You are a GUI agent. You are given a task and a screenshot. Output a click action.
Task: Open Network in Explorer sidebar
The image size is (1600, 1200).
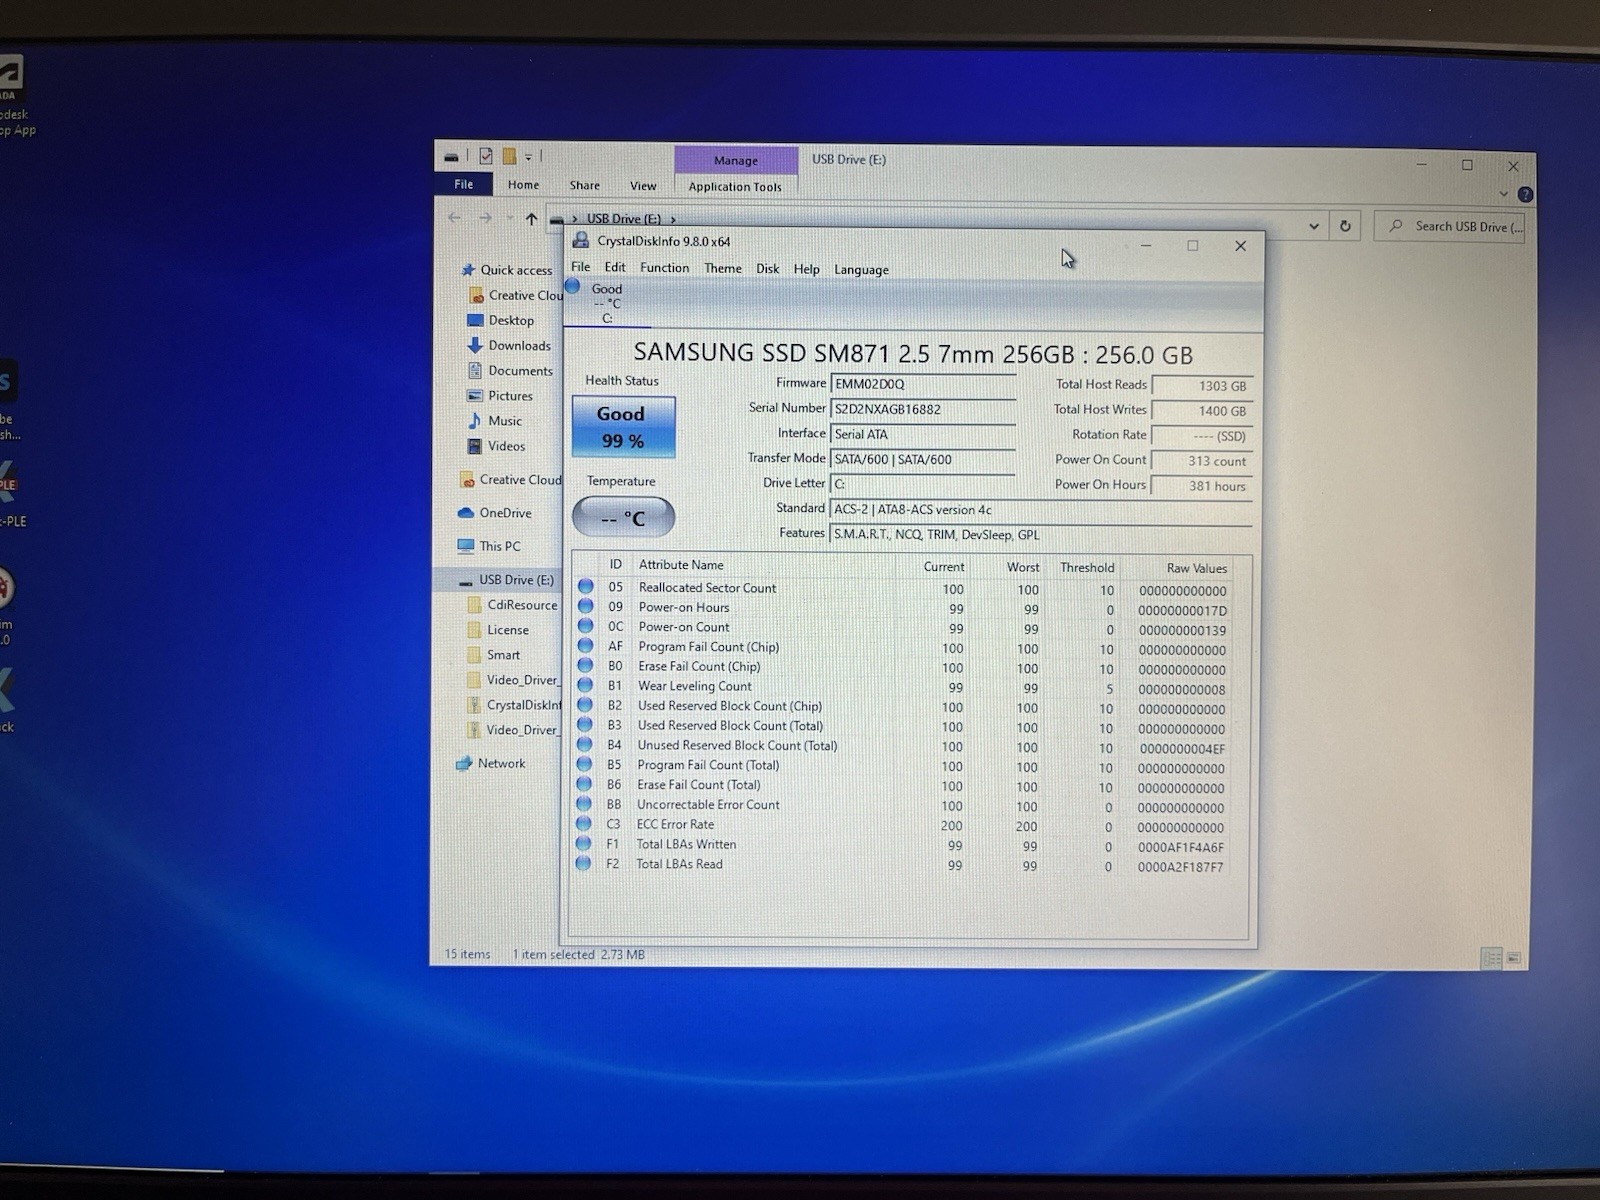pos(490,763)
